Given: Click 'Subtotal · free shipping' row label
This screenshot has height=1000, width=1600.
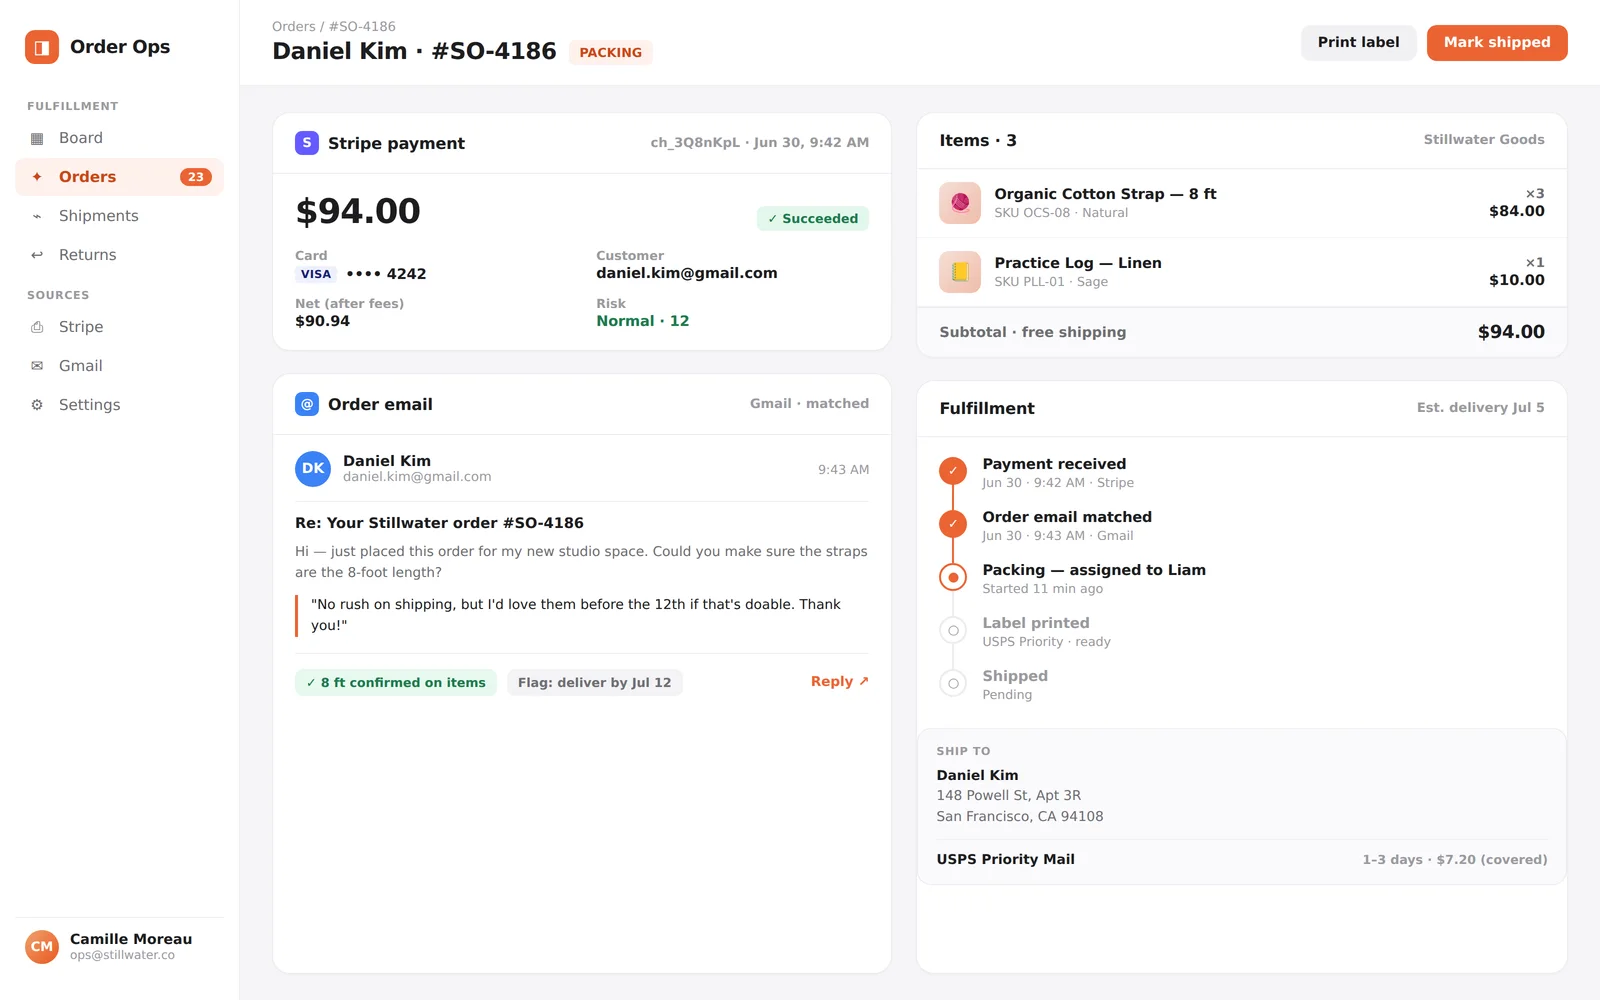Looking at the screenshot, I should [1033, 332].
